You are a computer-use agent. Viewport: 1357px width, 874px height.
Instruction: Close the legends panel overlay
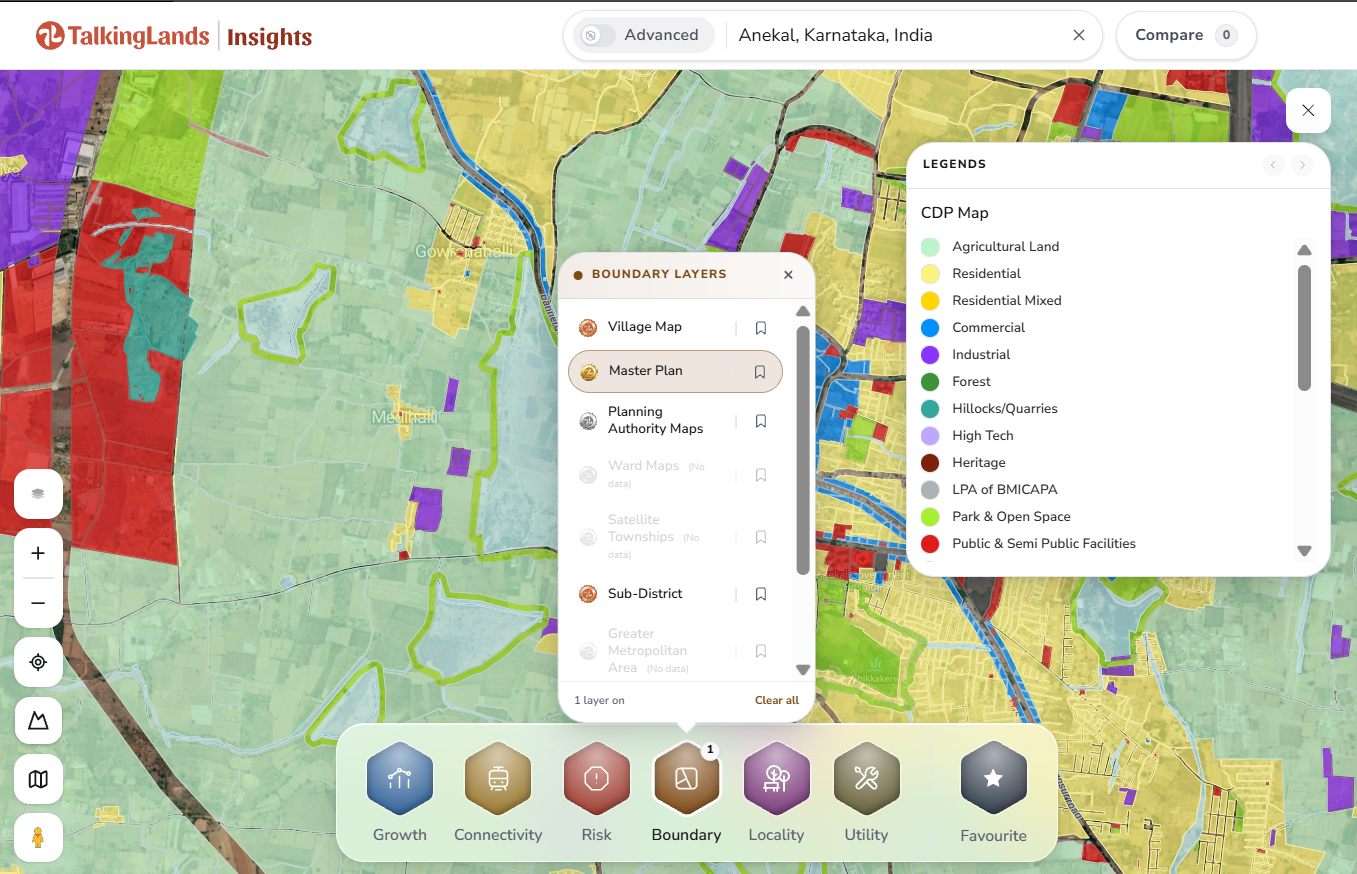pos(1308,110)
